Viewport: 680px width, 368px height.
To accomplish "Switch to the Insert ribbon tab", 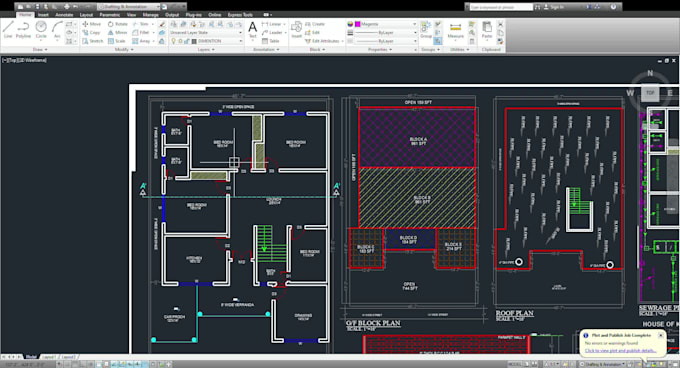I will 43,15.
